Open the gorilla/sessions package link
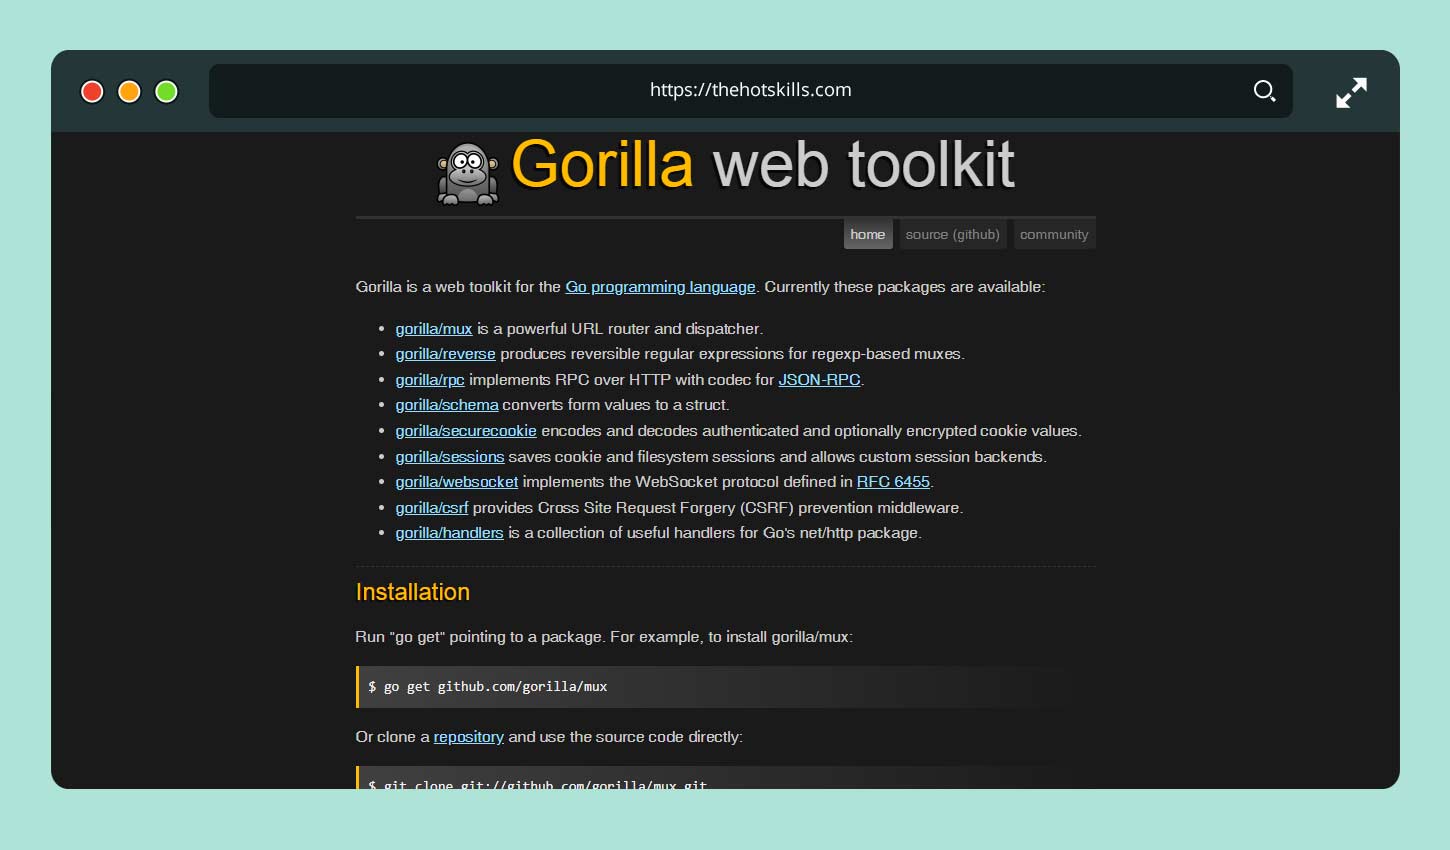 click(x=450, y=457)
